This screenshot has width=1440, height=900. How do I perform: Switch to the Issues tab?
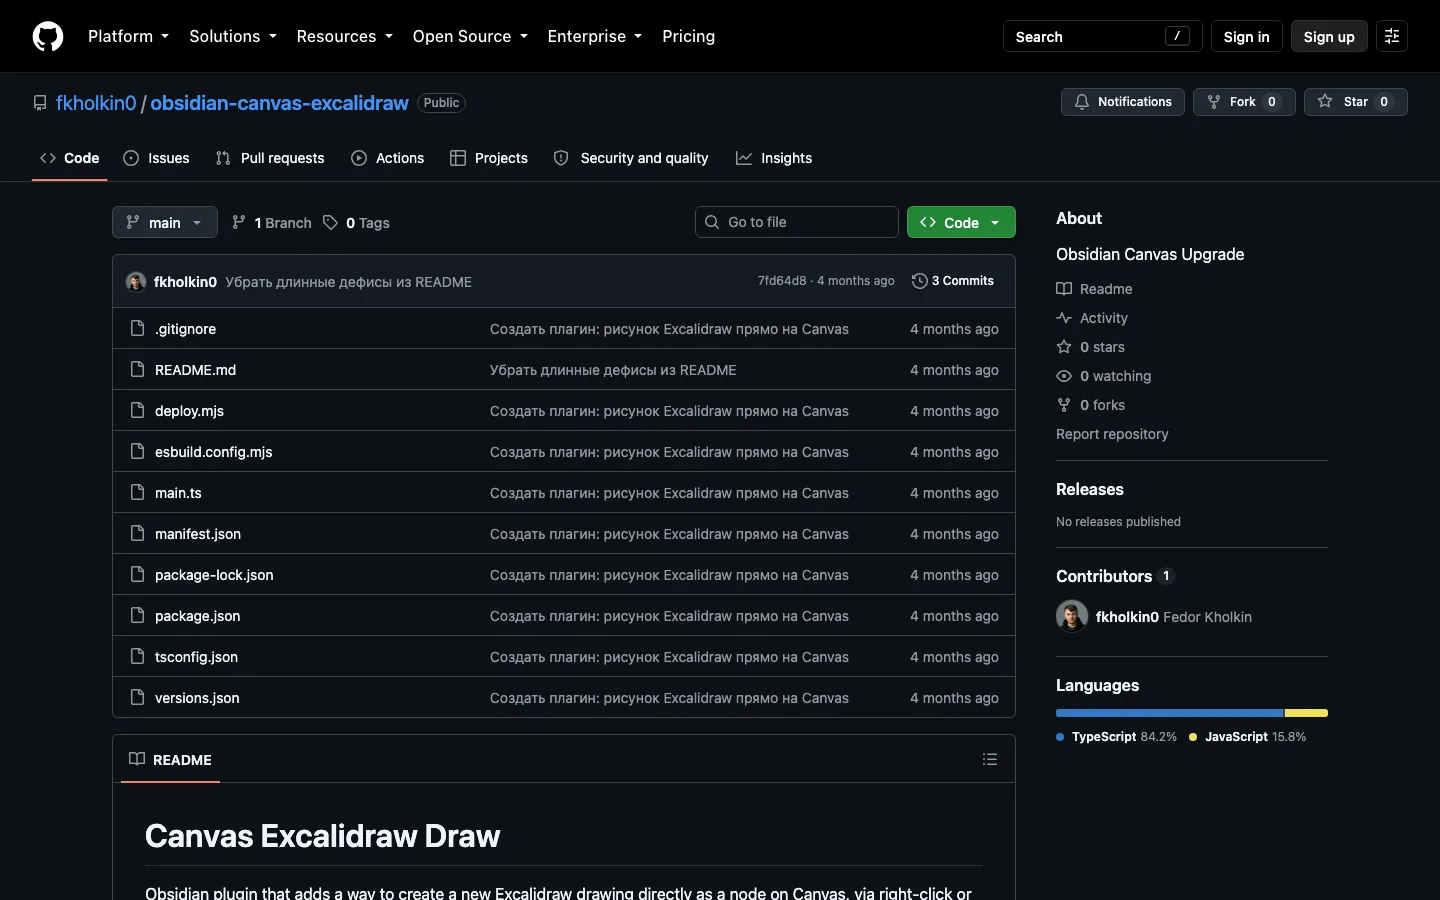point(156,158)
